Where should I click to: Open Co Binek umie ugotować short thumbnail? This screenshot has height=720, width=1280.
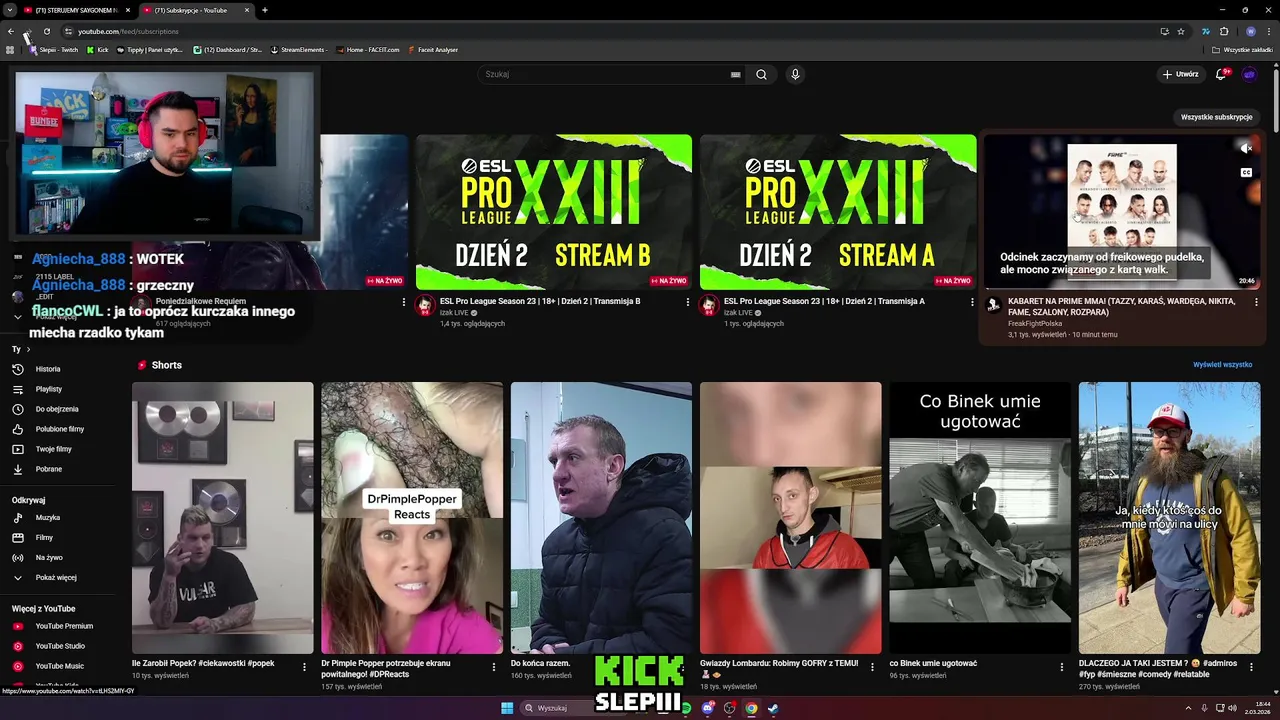point(980,518)
